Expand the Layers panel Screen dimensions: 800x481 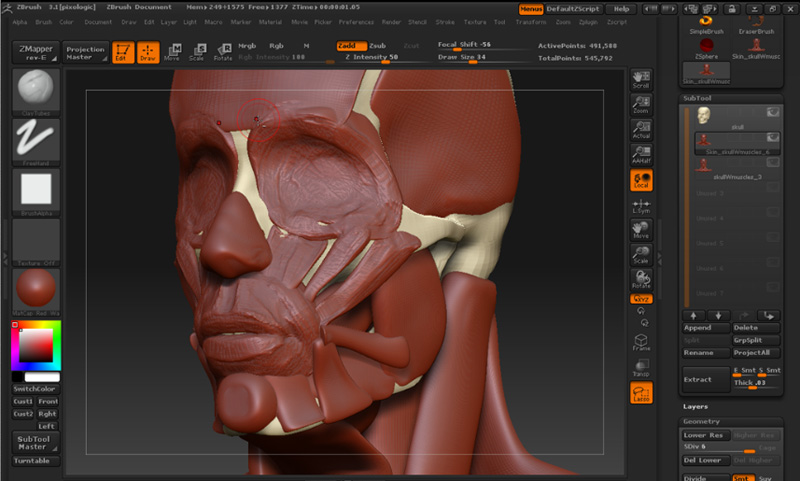pos(695,407)
